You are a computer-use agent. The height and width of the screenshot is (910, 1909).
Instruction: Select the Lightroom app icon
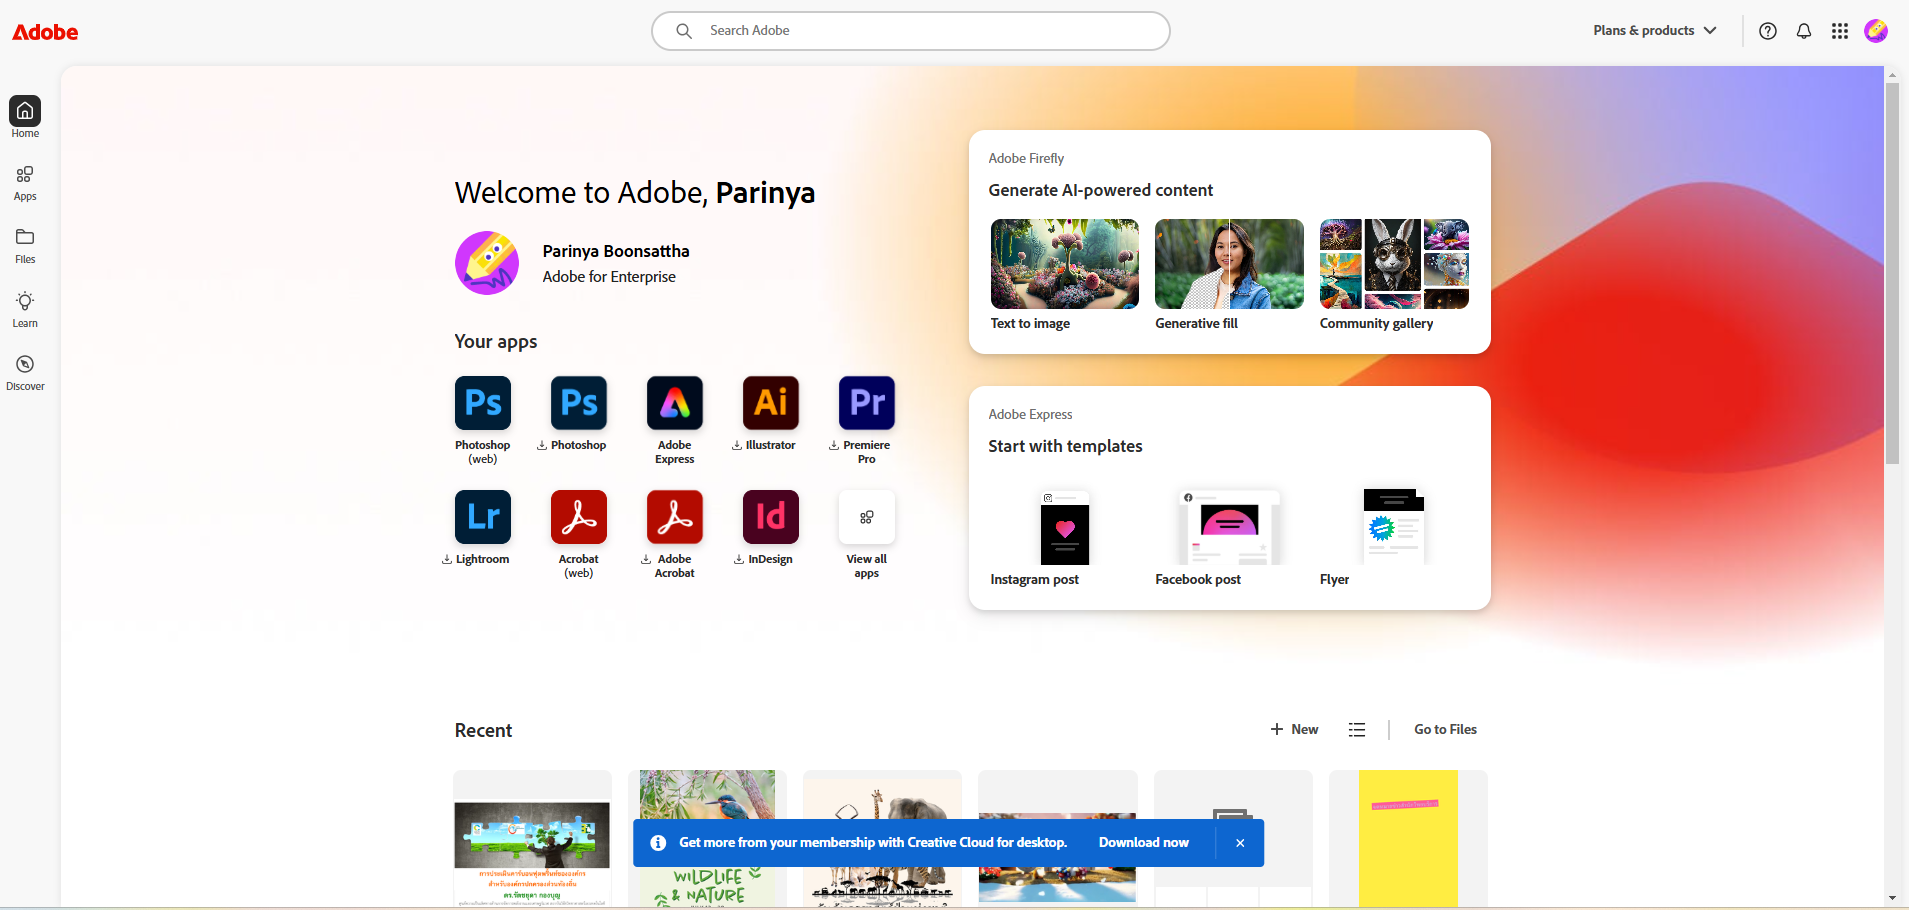(x=483, y=517)
